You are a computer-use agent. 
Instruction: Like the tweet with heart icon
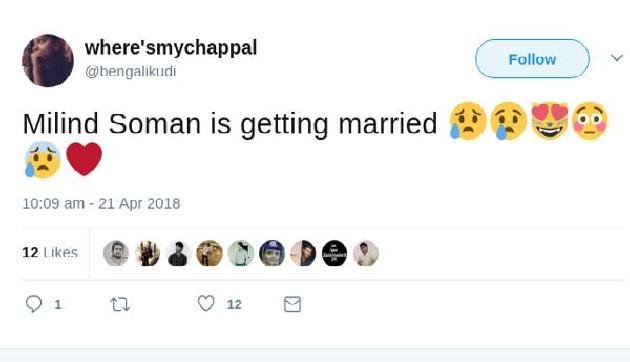pos(206,304)
